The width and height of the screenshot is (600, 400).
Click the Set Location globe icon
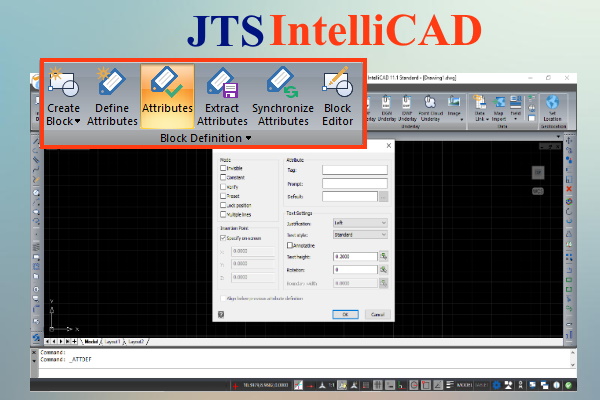(552, 103)
